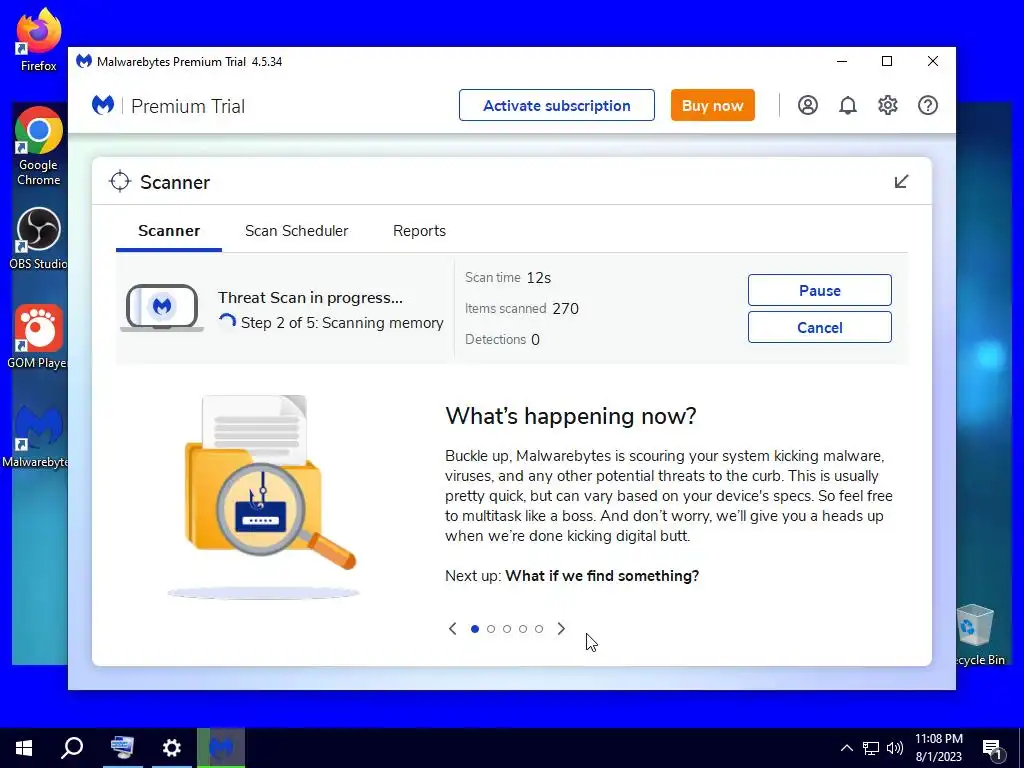Click the Malwarebytes logo beside Premium Trial
Image resolution: width=1024 pixels, height=768 pixels.
pos(103,105)
